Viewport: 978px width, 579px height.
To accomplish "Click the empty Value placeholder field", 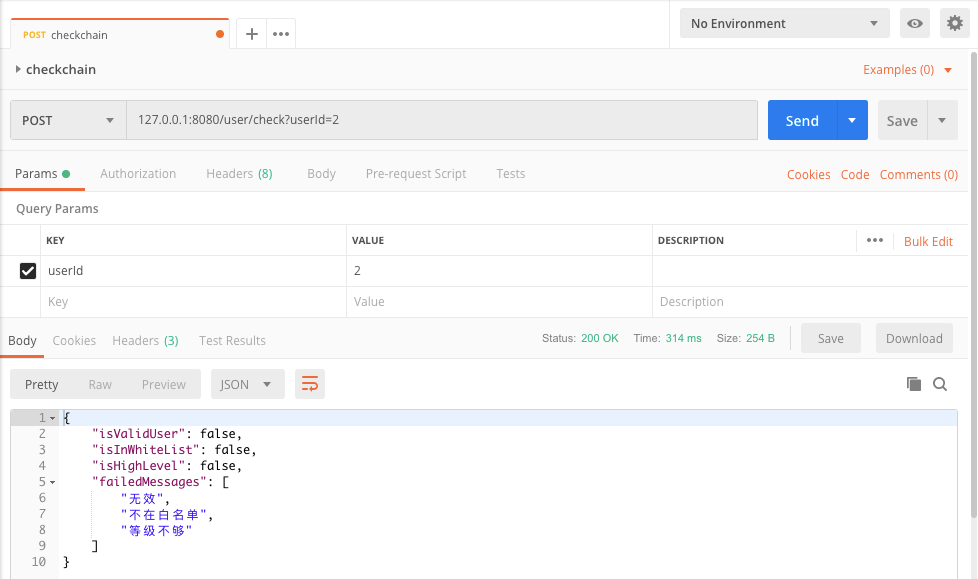I will pyautogui.click(x=499, y=302).
